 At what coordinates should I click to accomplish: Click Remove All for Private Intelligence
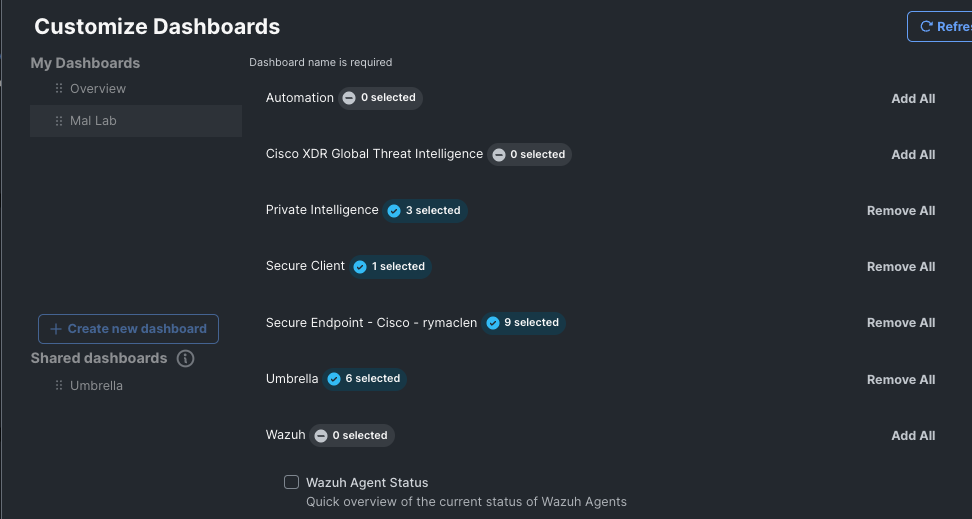900,211
